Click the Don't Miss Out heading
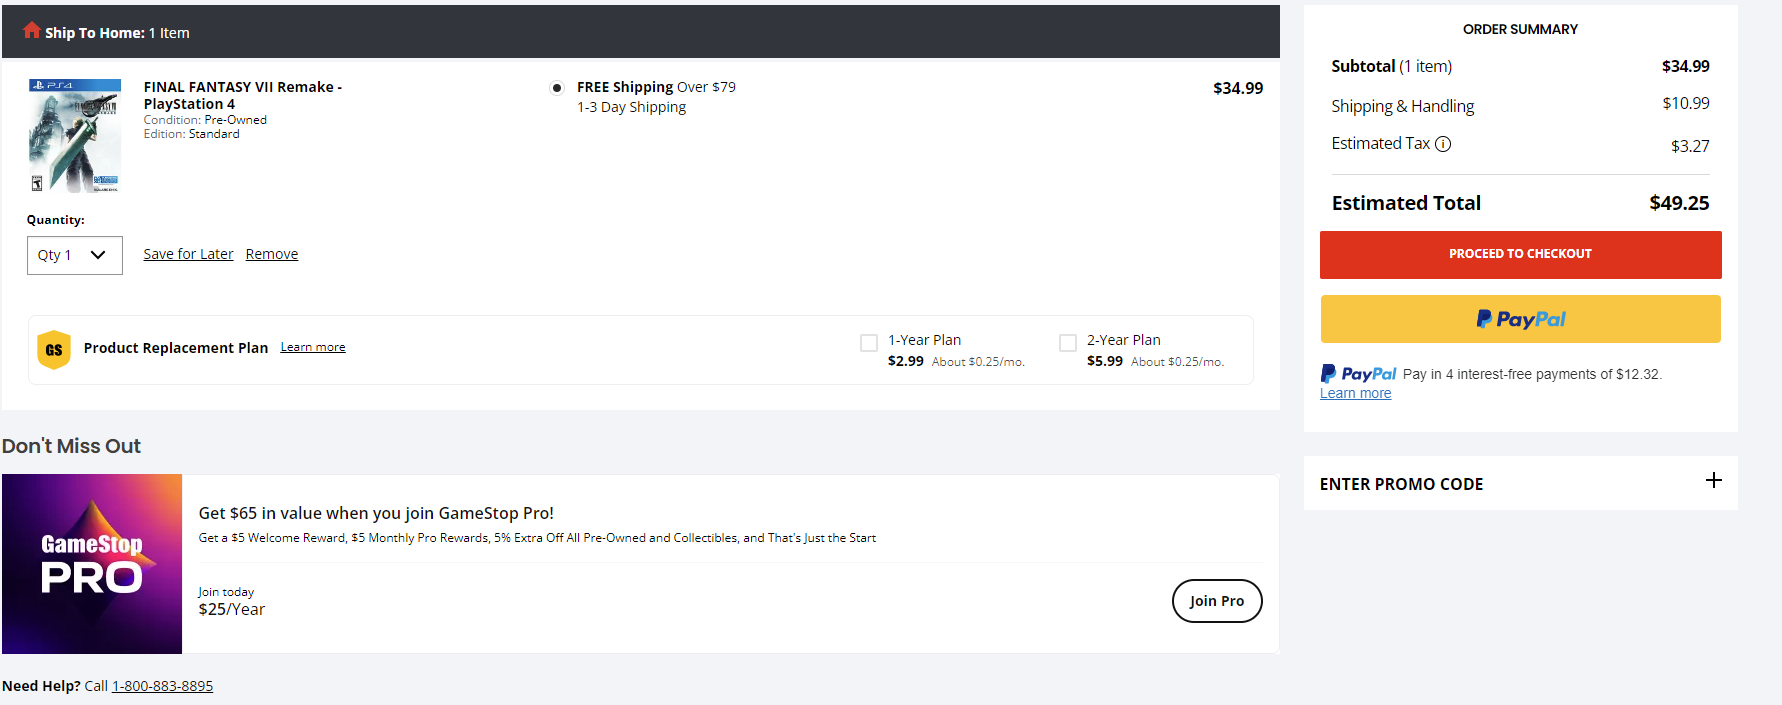The height and width of the screenshot is (705, 1782). (71, 446)
